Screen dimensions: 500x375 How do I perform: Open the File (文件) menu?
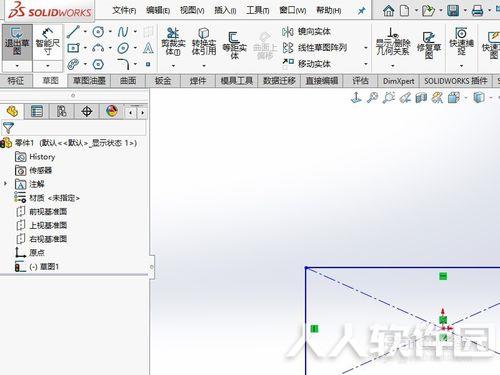(124, 11)
